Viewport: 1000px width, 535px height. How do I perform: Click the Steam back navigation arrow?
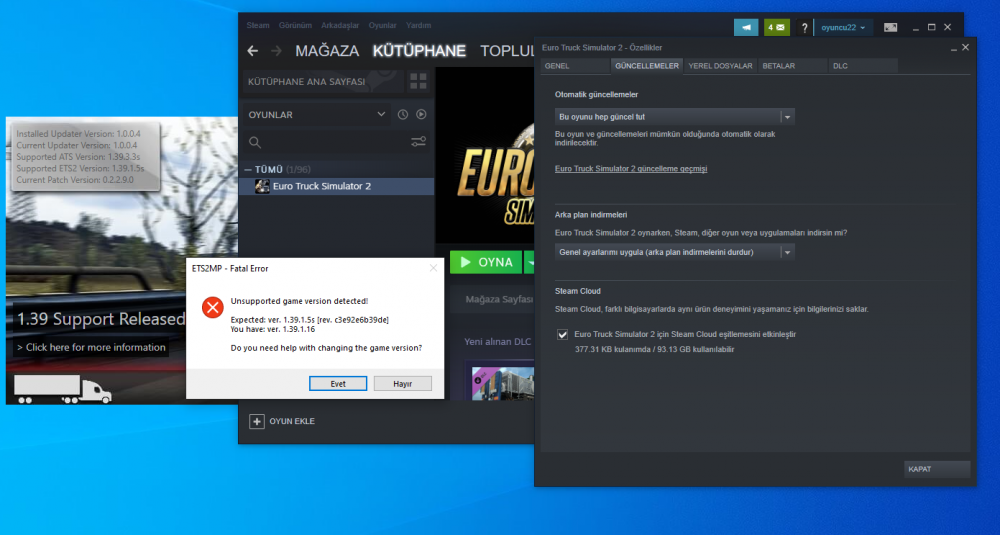pyautogui.click(x=252, y=51)
